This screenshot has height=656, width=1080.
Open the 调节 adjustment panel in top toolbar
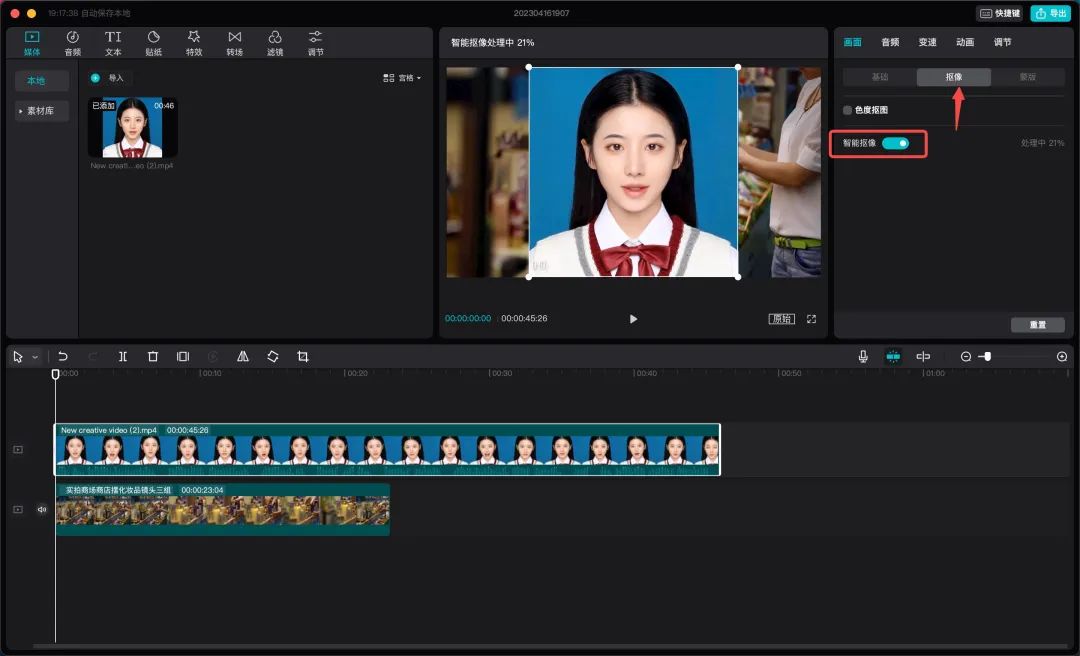[x=315, y=43]
